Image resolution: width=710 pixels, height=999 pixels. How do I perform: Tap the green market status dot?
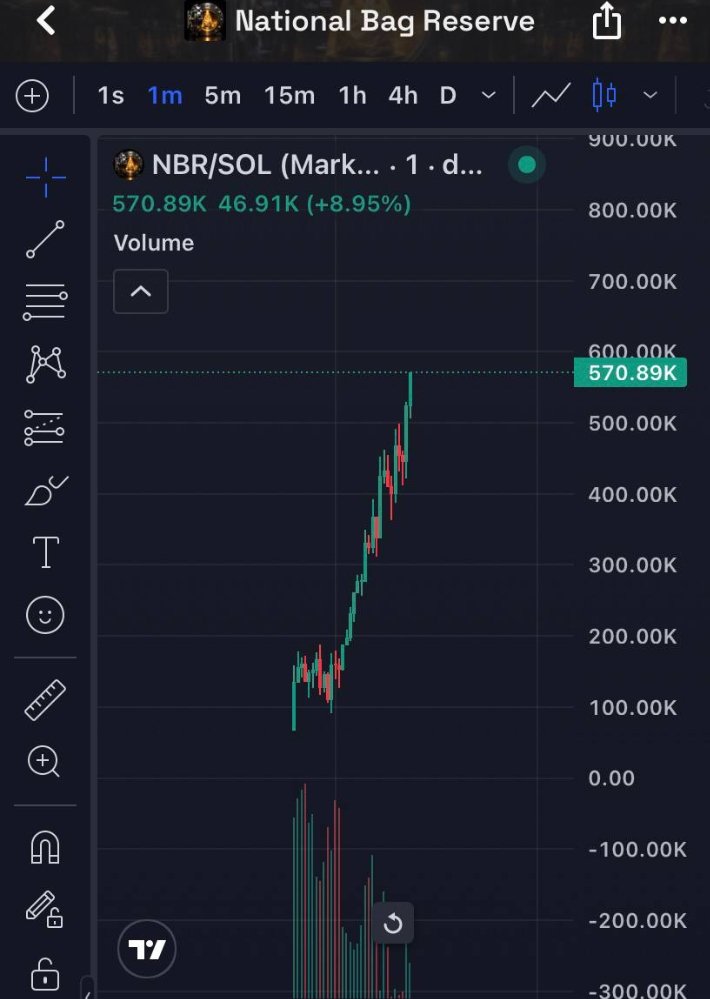point(526,165)
